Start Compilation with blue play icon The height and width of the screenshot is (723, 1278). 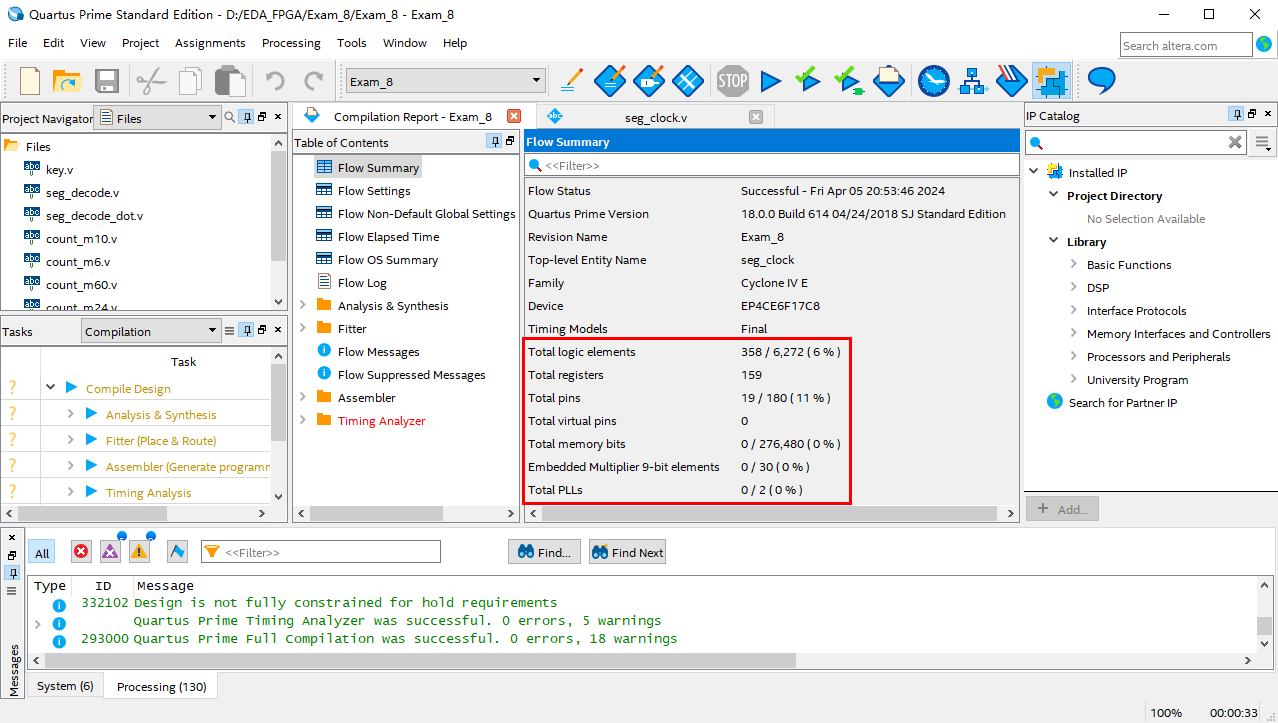tap(770, 80)
